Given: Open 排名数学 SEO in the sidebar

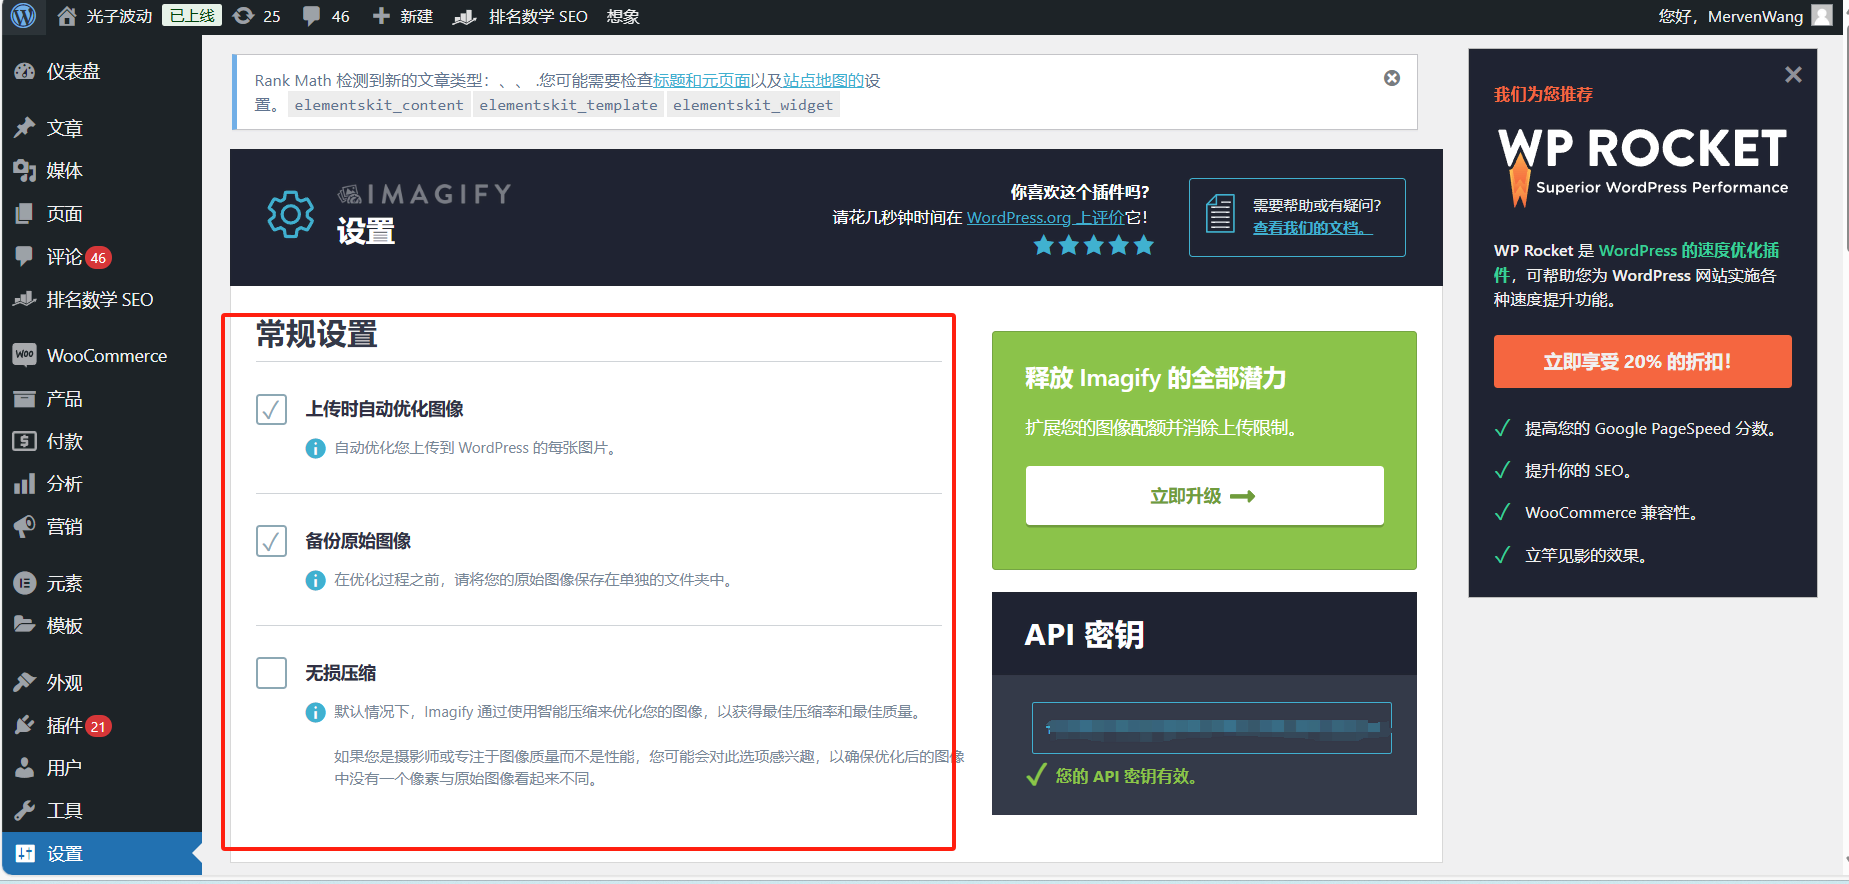Looking at the screenshot, I should tap(99, 300).
